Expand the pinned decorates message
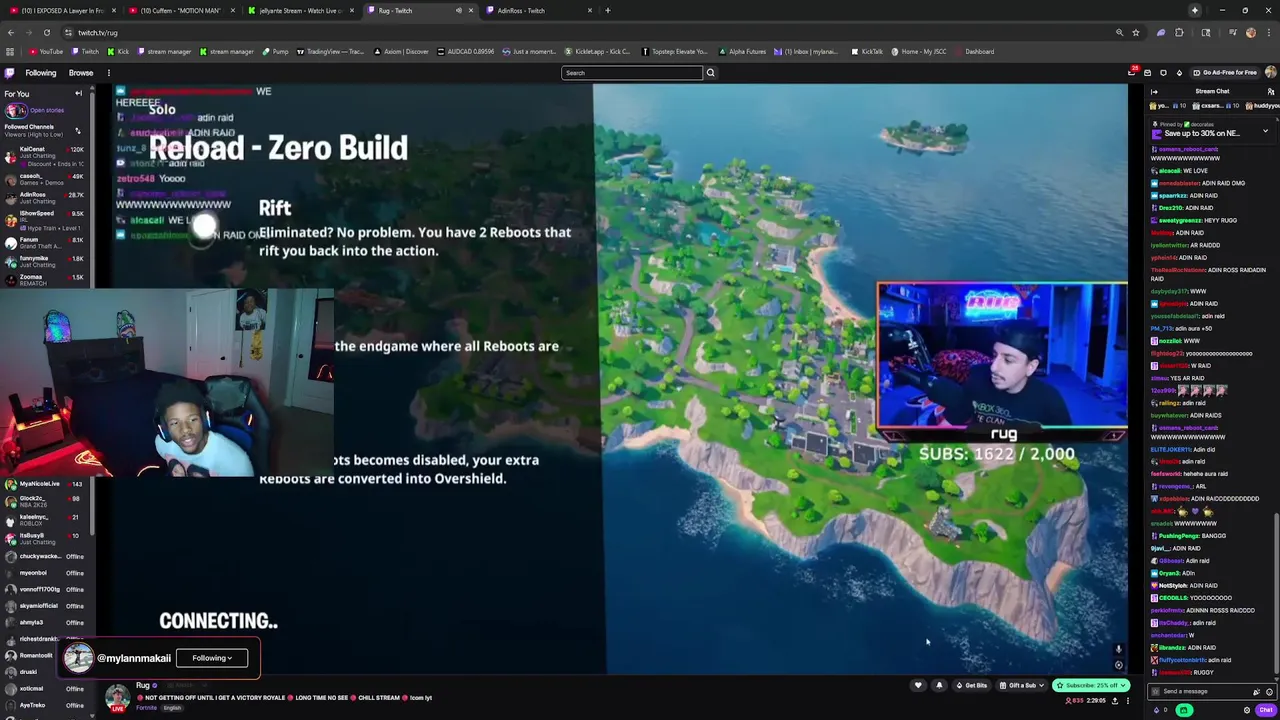The width and height of the screenshot is (1280, 720). [x=1265, y=131]
